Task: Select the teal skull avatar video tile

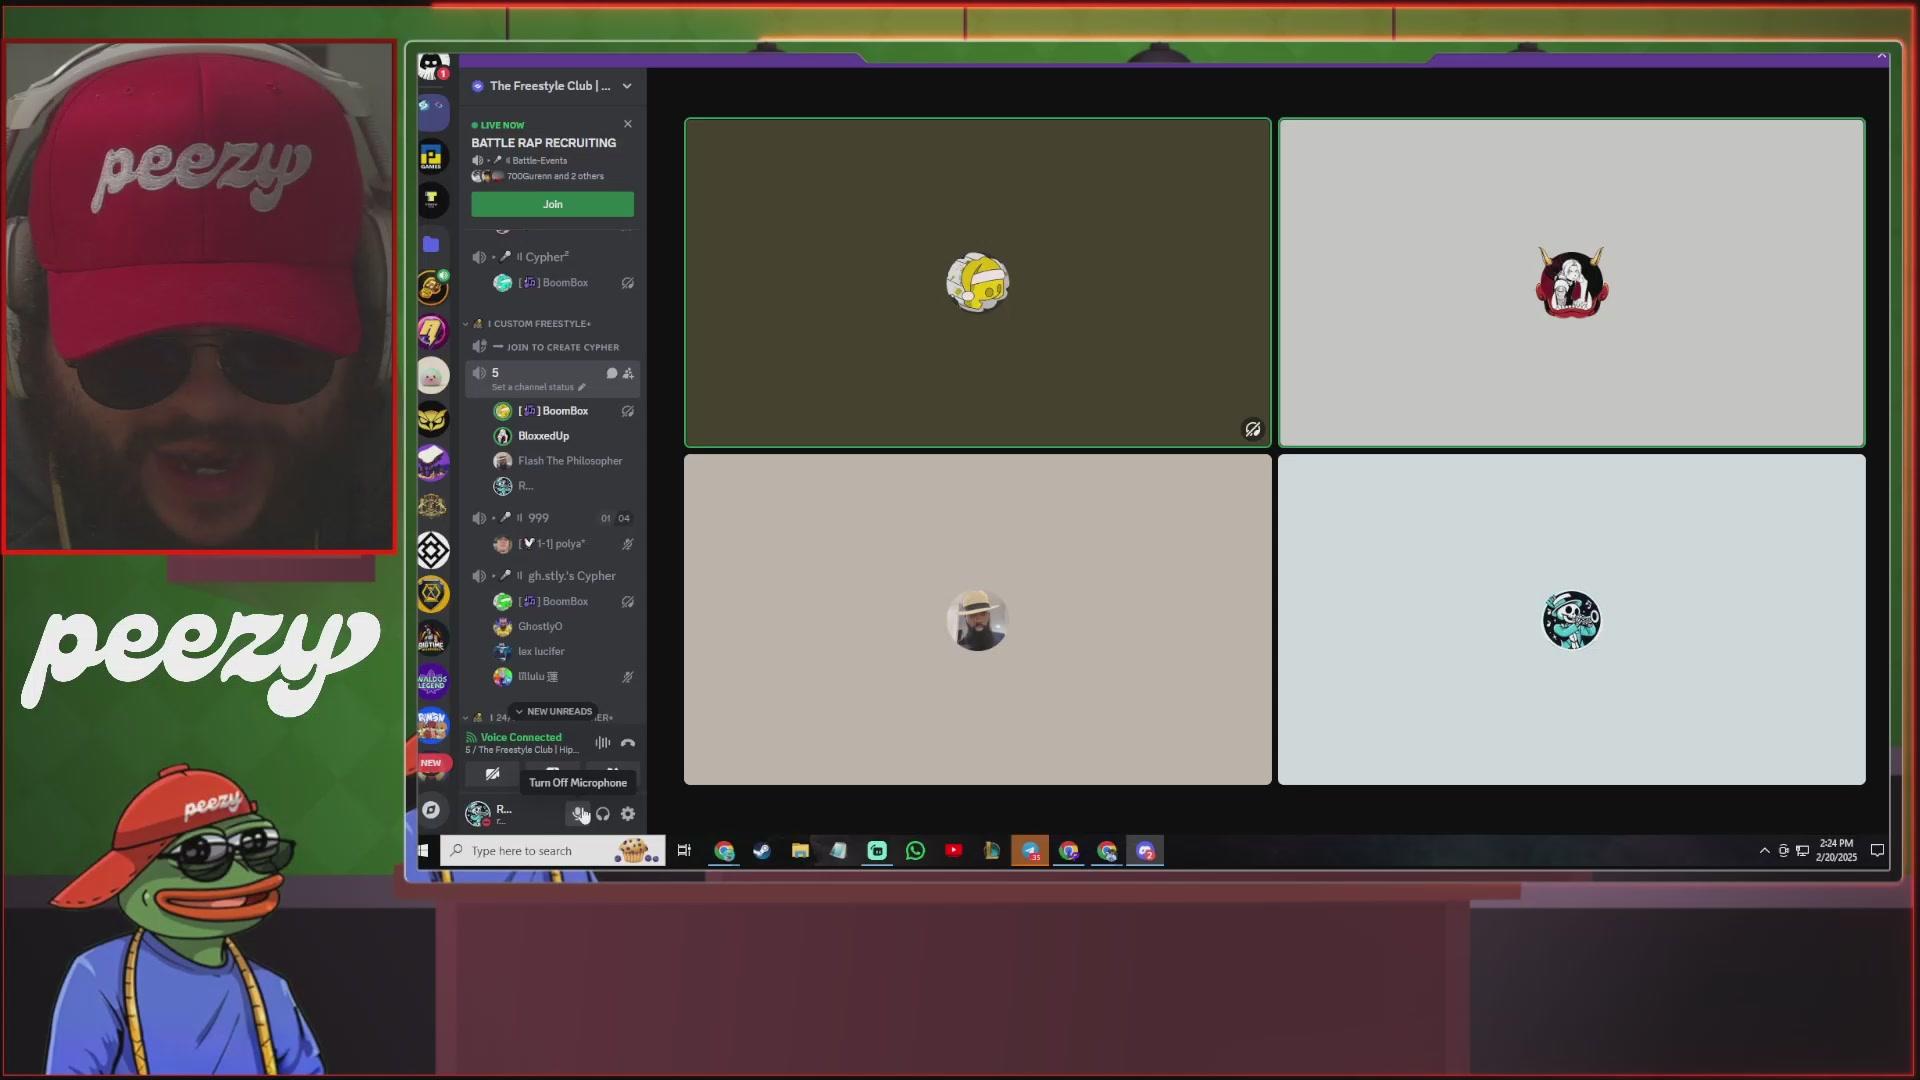Action: click(1571, 619)
